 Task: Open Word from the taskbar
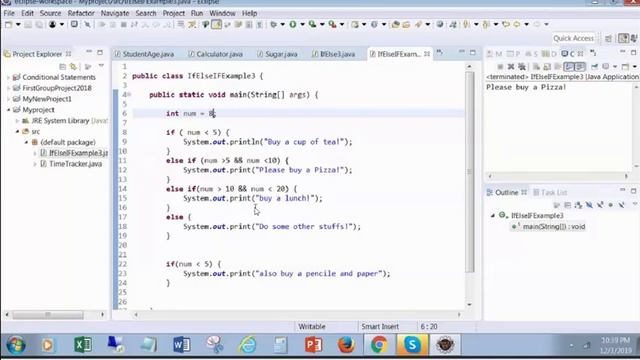[181, 345]
